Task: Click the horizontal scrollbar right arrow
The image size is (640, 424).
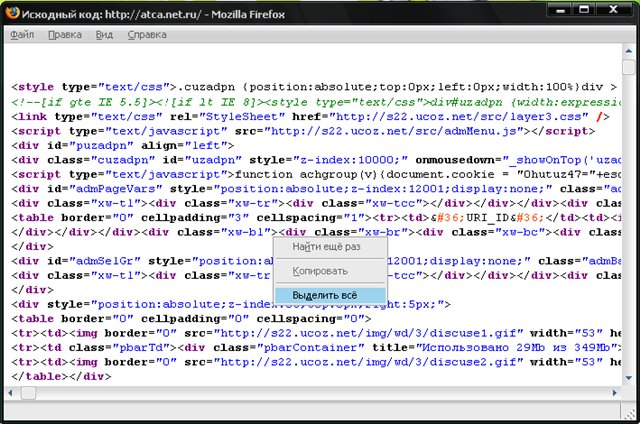Action: [613, 393]
